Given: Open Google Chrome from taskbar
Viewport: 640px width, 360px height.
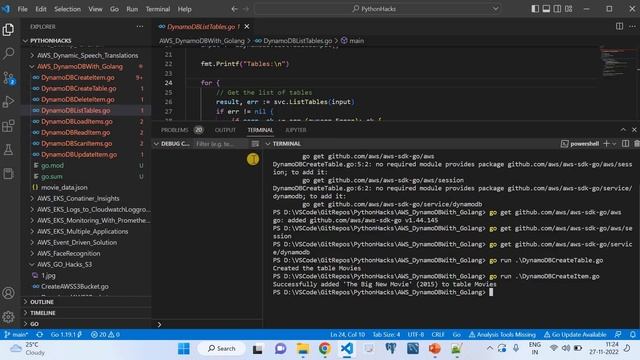Looking at the screenshot, I should pos(324,349).
